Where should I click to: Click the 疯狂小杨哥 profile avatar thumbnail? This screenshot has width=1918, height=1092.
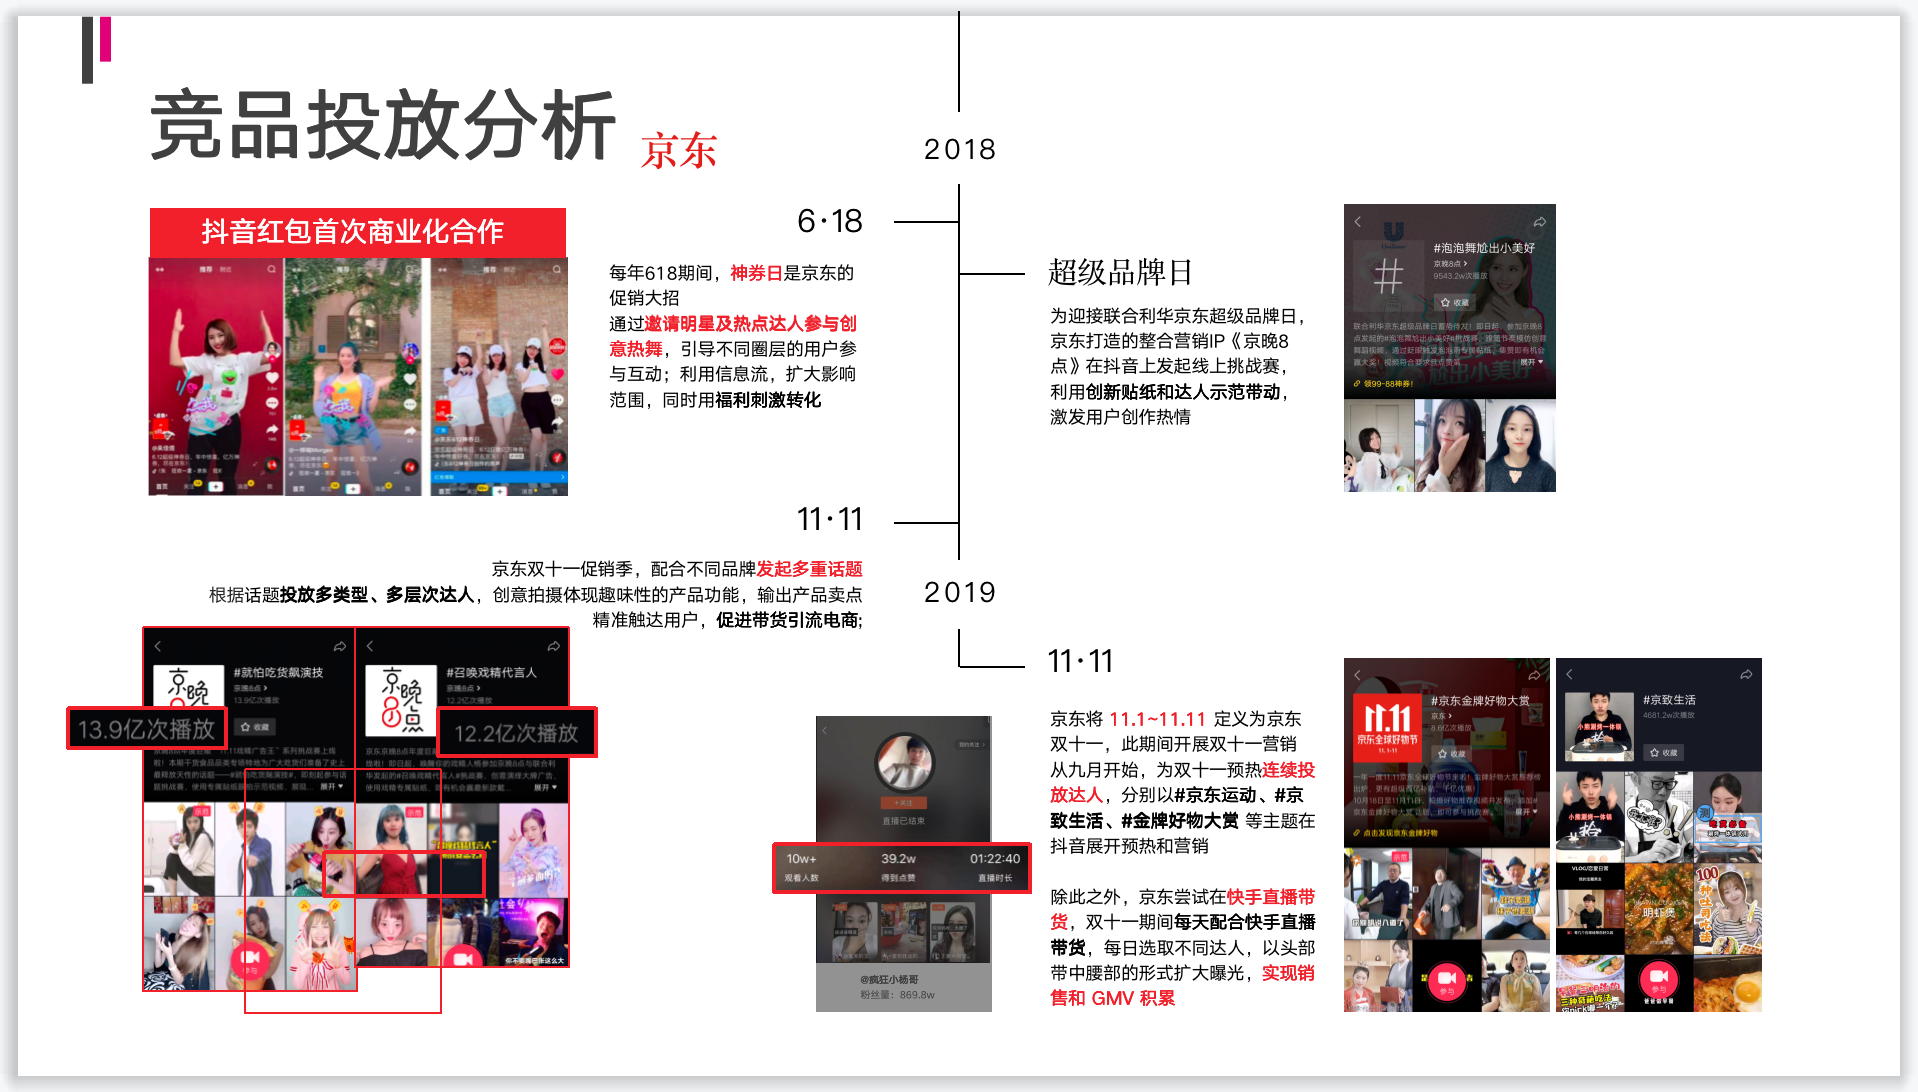tap(907, 764)
